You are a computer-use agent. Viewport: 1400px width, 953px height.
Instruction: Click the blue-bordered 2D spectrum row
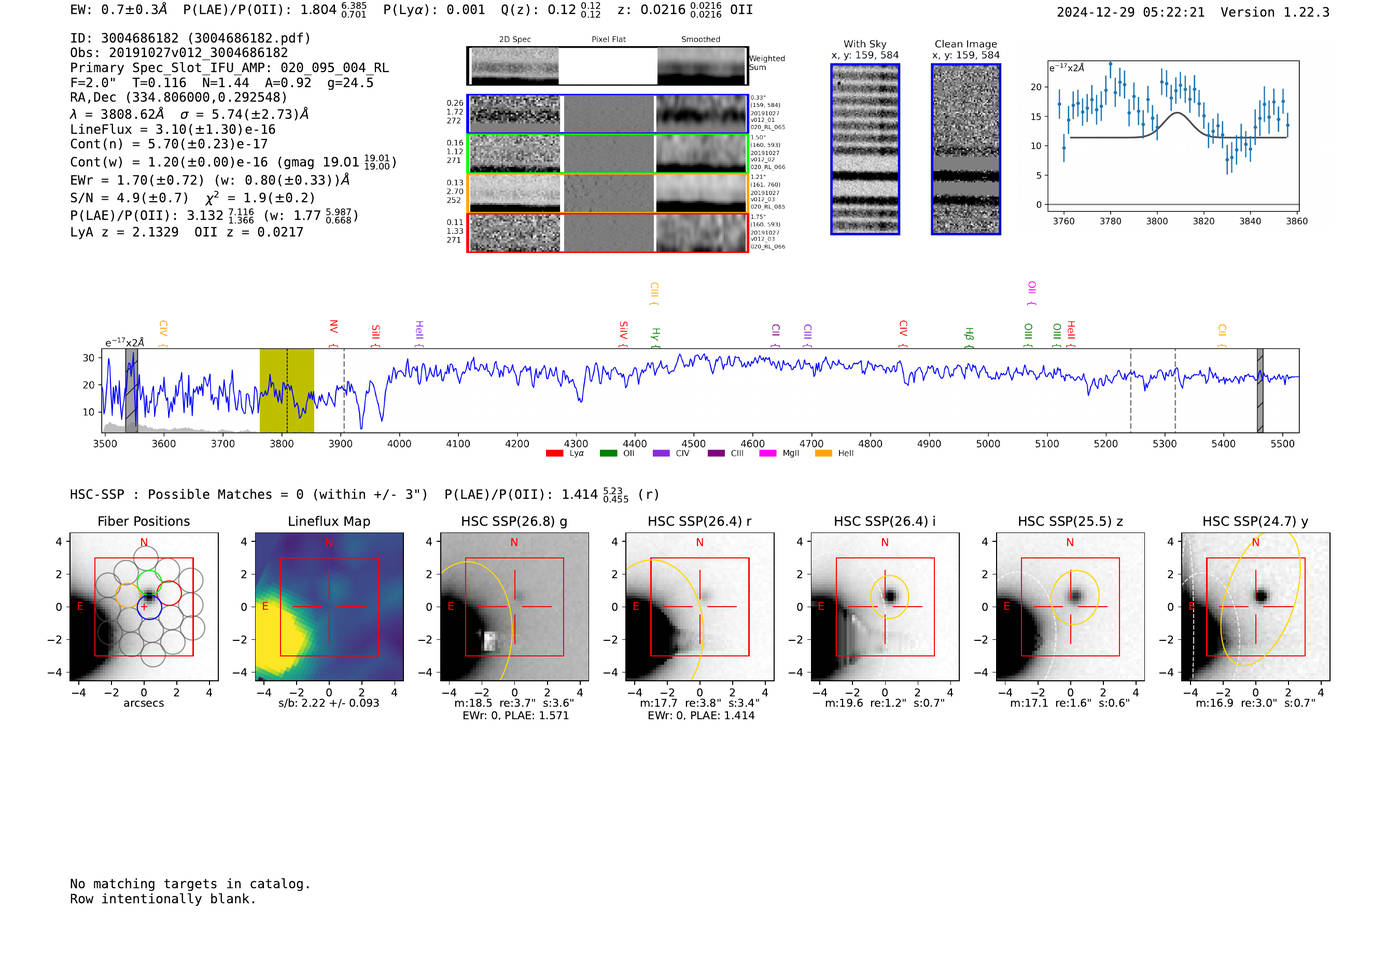click(x=608, y=114)
